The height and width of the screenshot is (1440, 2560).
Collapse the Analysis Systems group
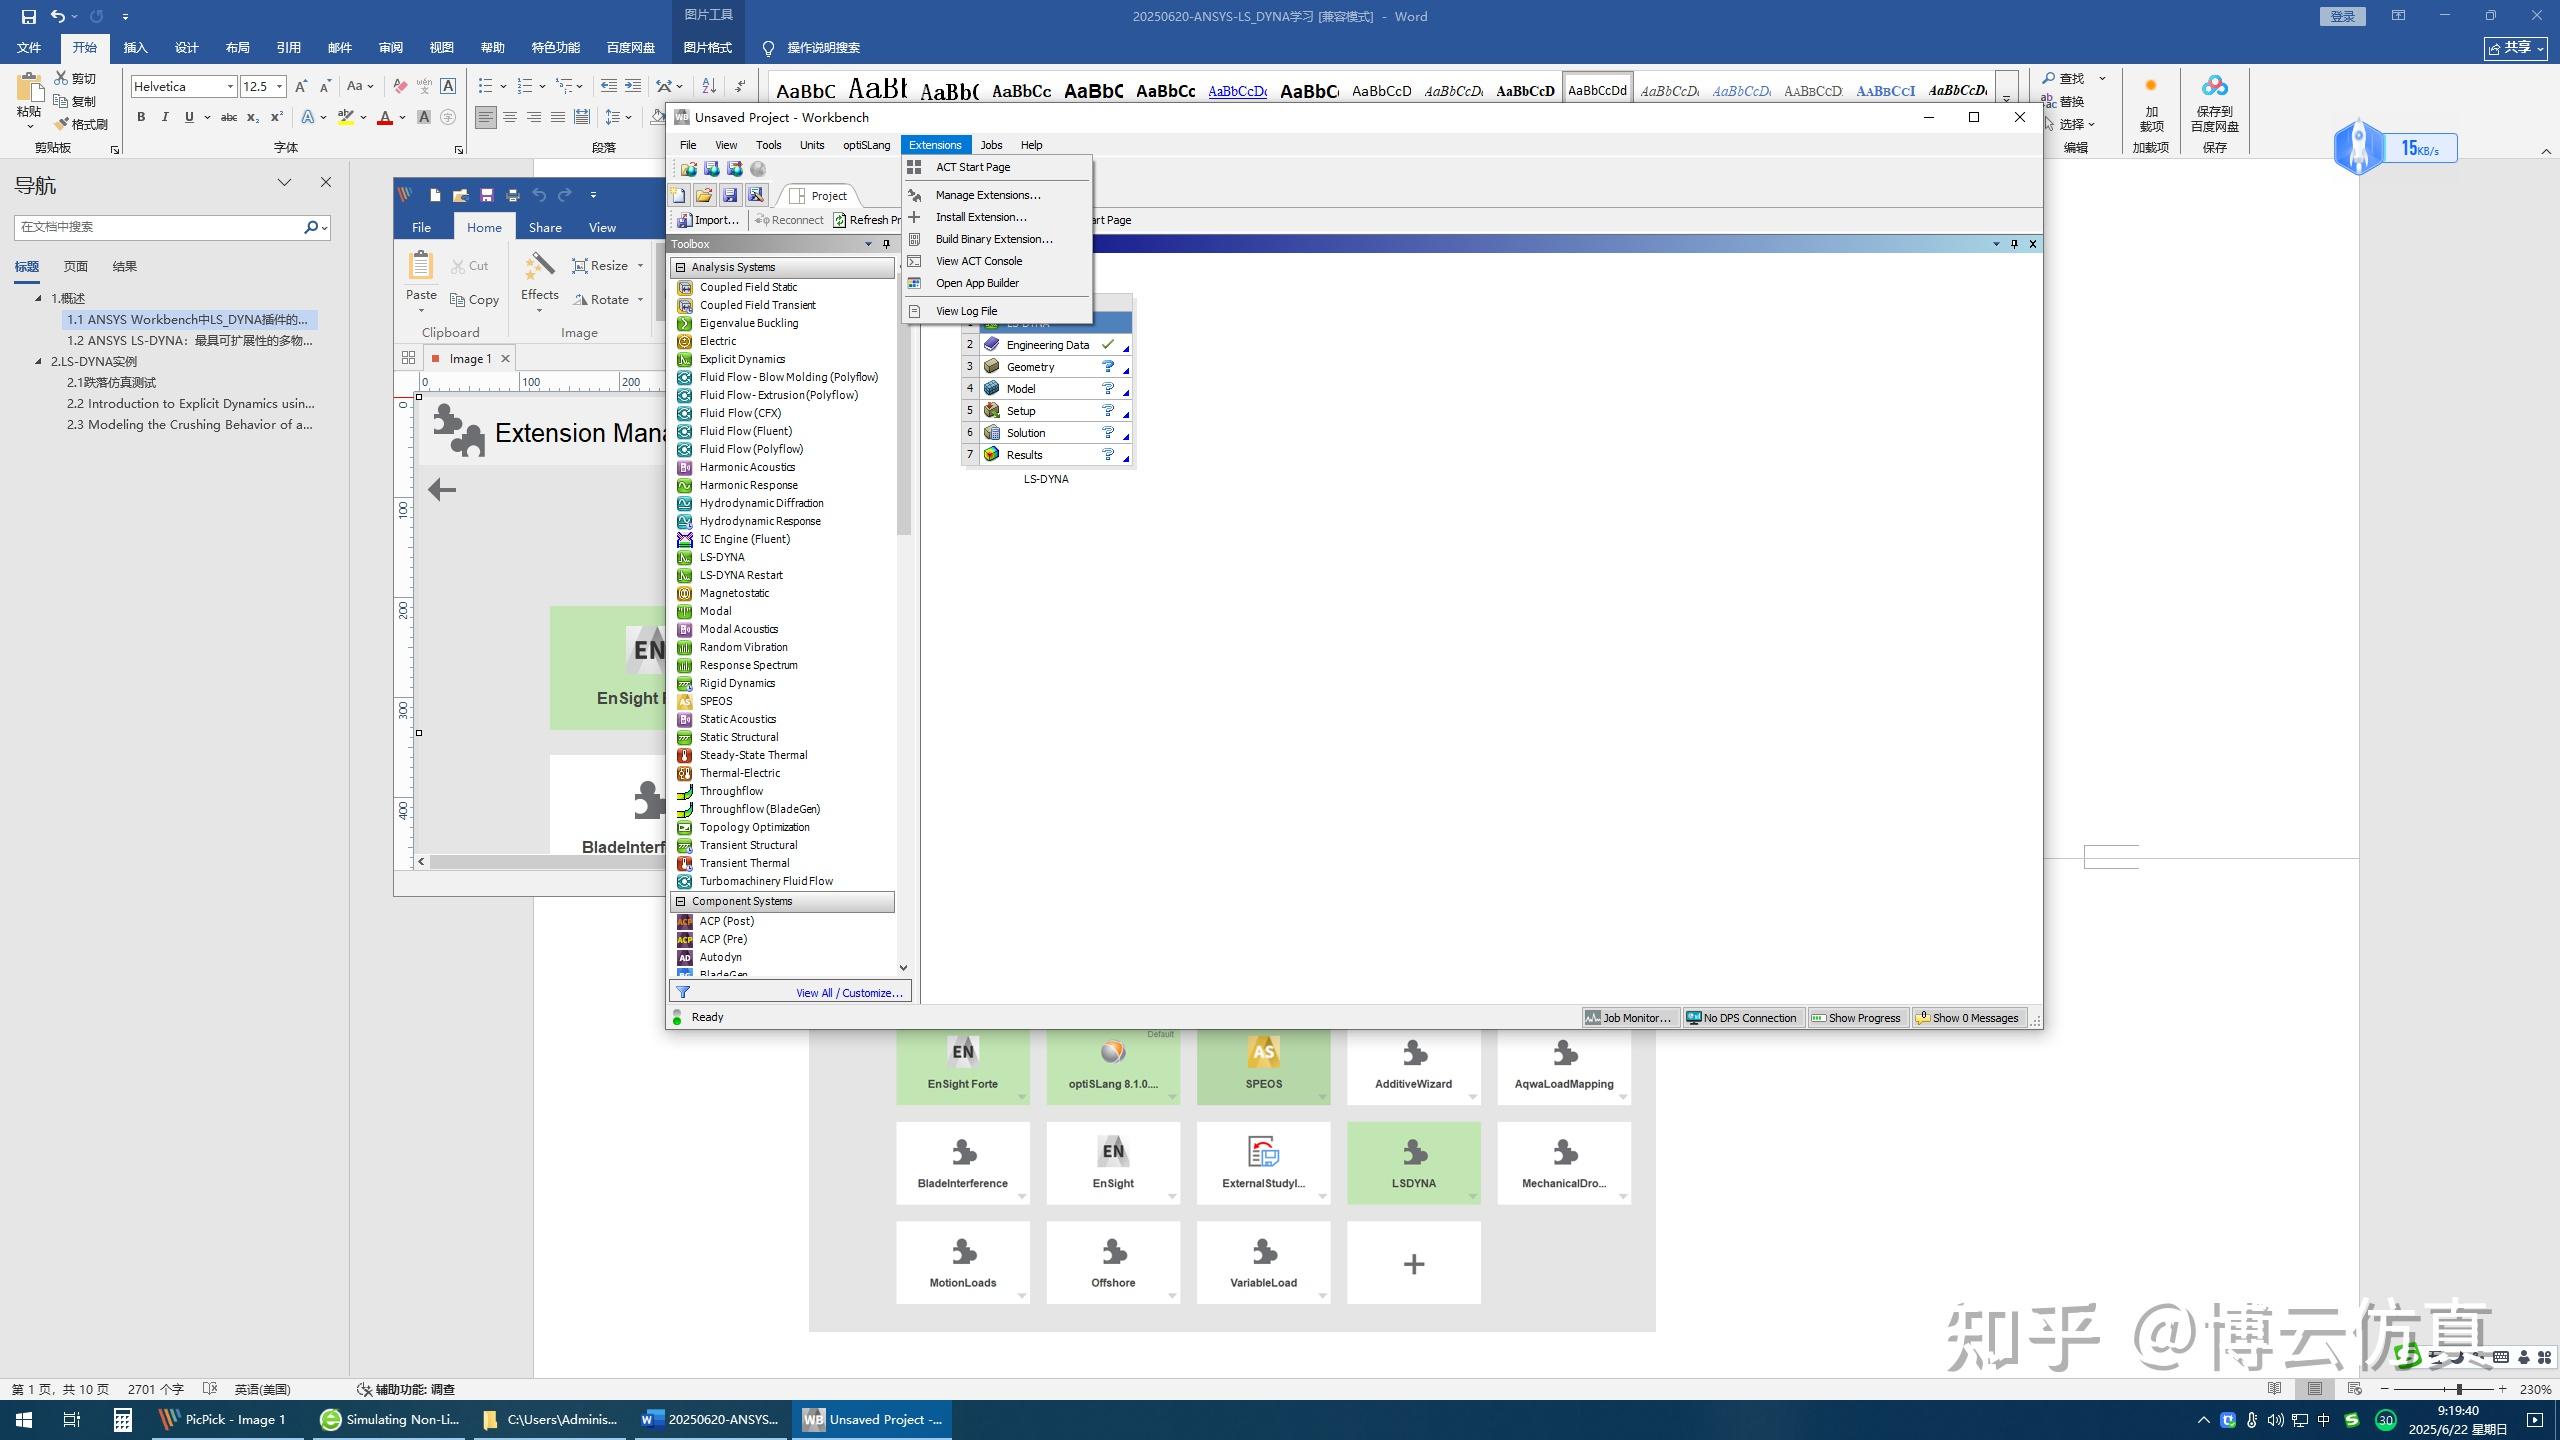(x=682, y=267)
